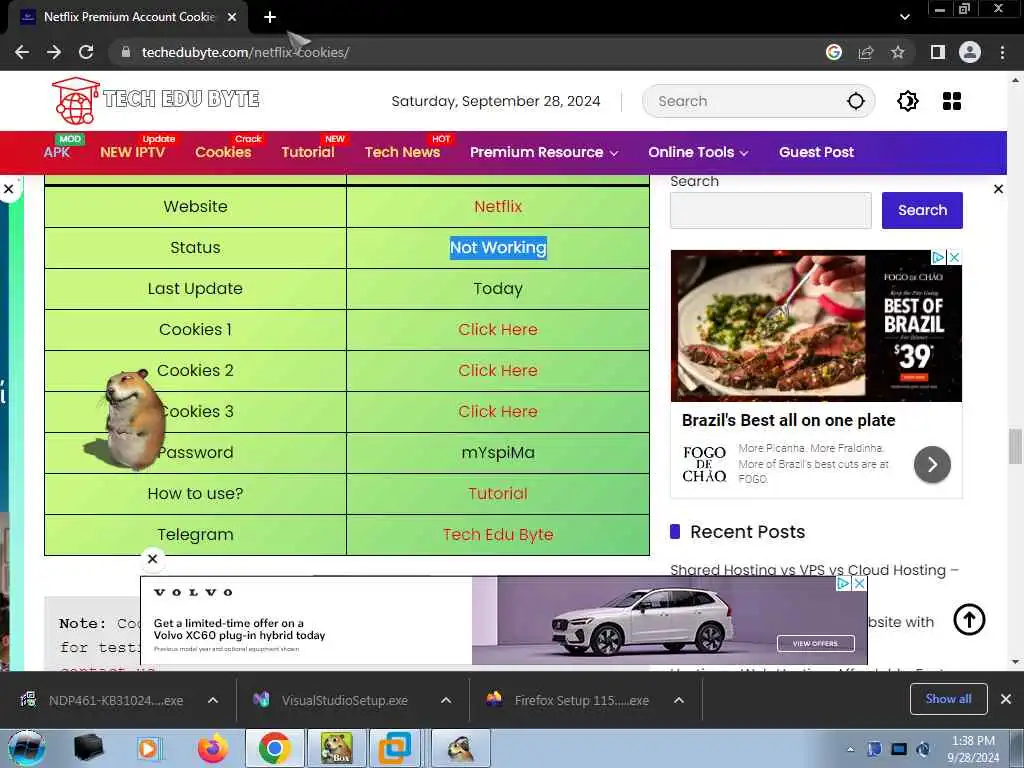Image resolution: width=1024 pixels, height=768 pixels.
Task: Expand the Premium Resource dropdown menu
Action: 543,152
